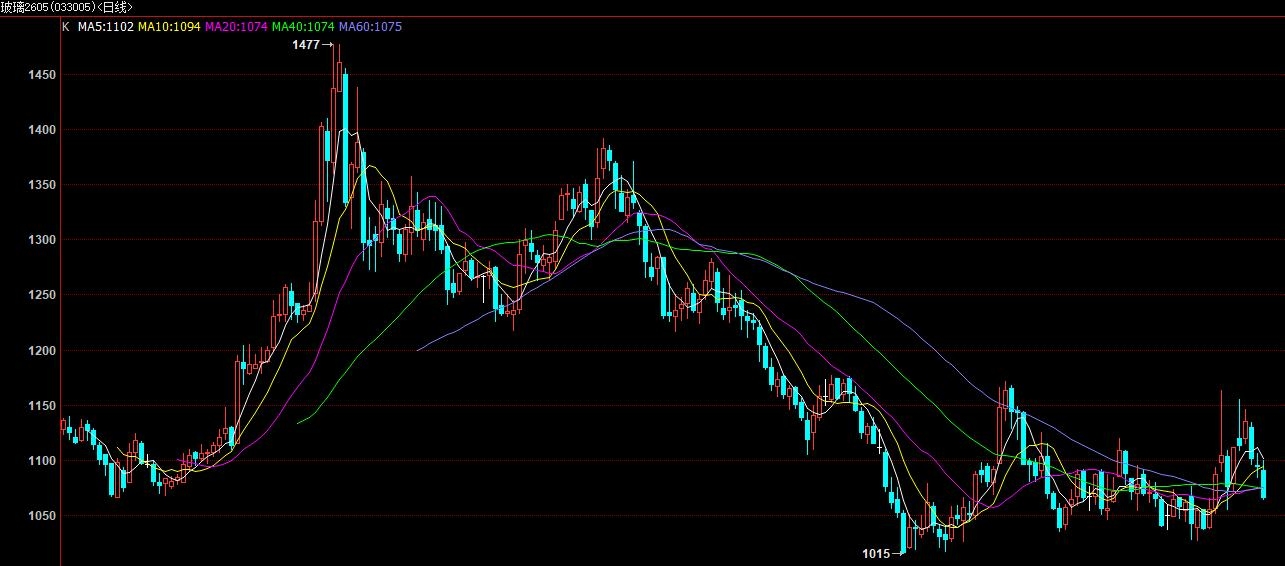1285x566 pixels.
Task: Click the 1450 price axis label
Action: tap(30, 75)
